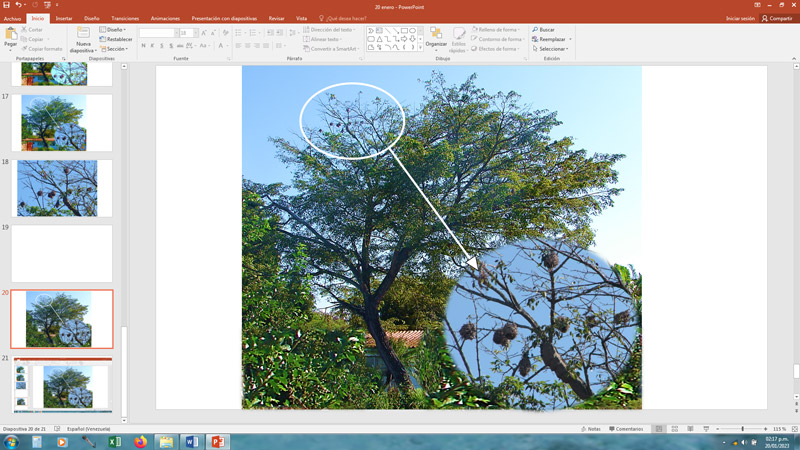Start slideshow from beginning quick access icon
The width and height of the screenshot is (800, 450).
[x=47, y=5]
